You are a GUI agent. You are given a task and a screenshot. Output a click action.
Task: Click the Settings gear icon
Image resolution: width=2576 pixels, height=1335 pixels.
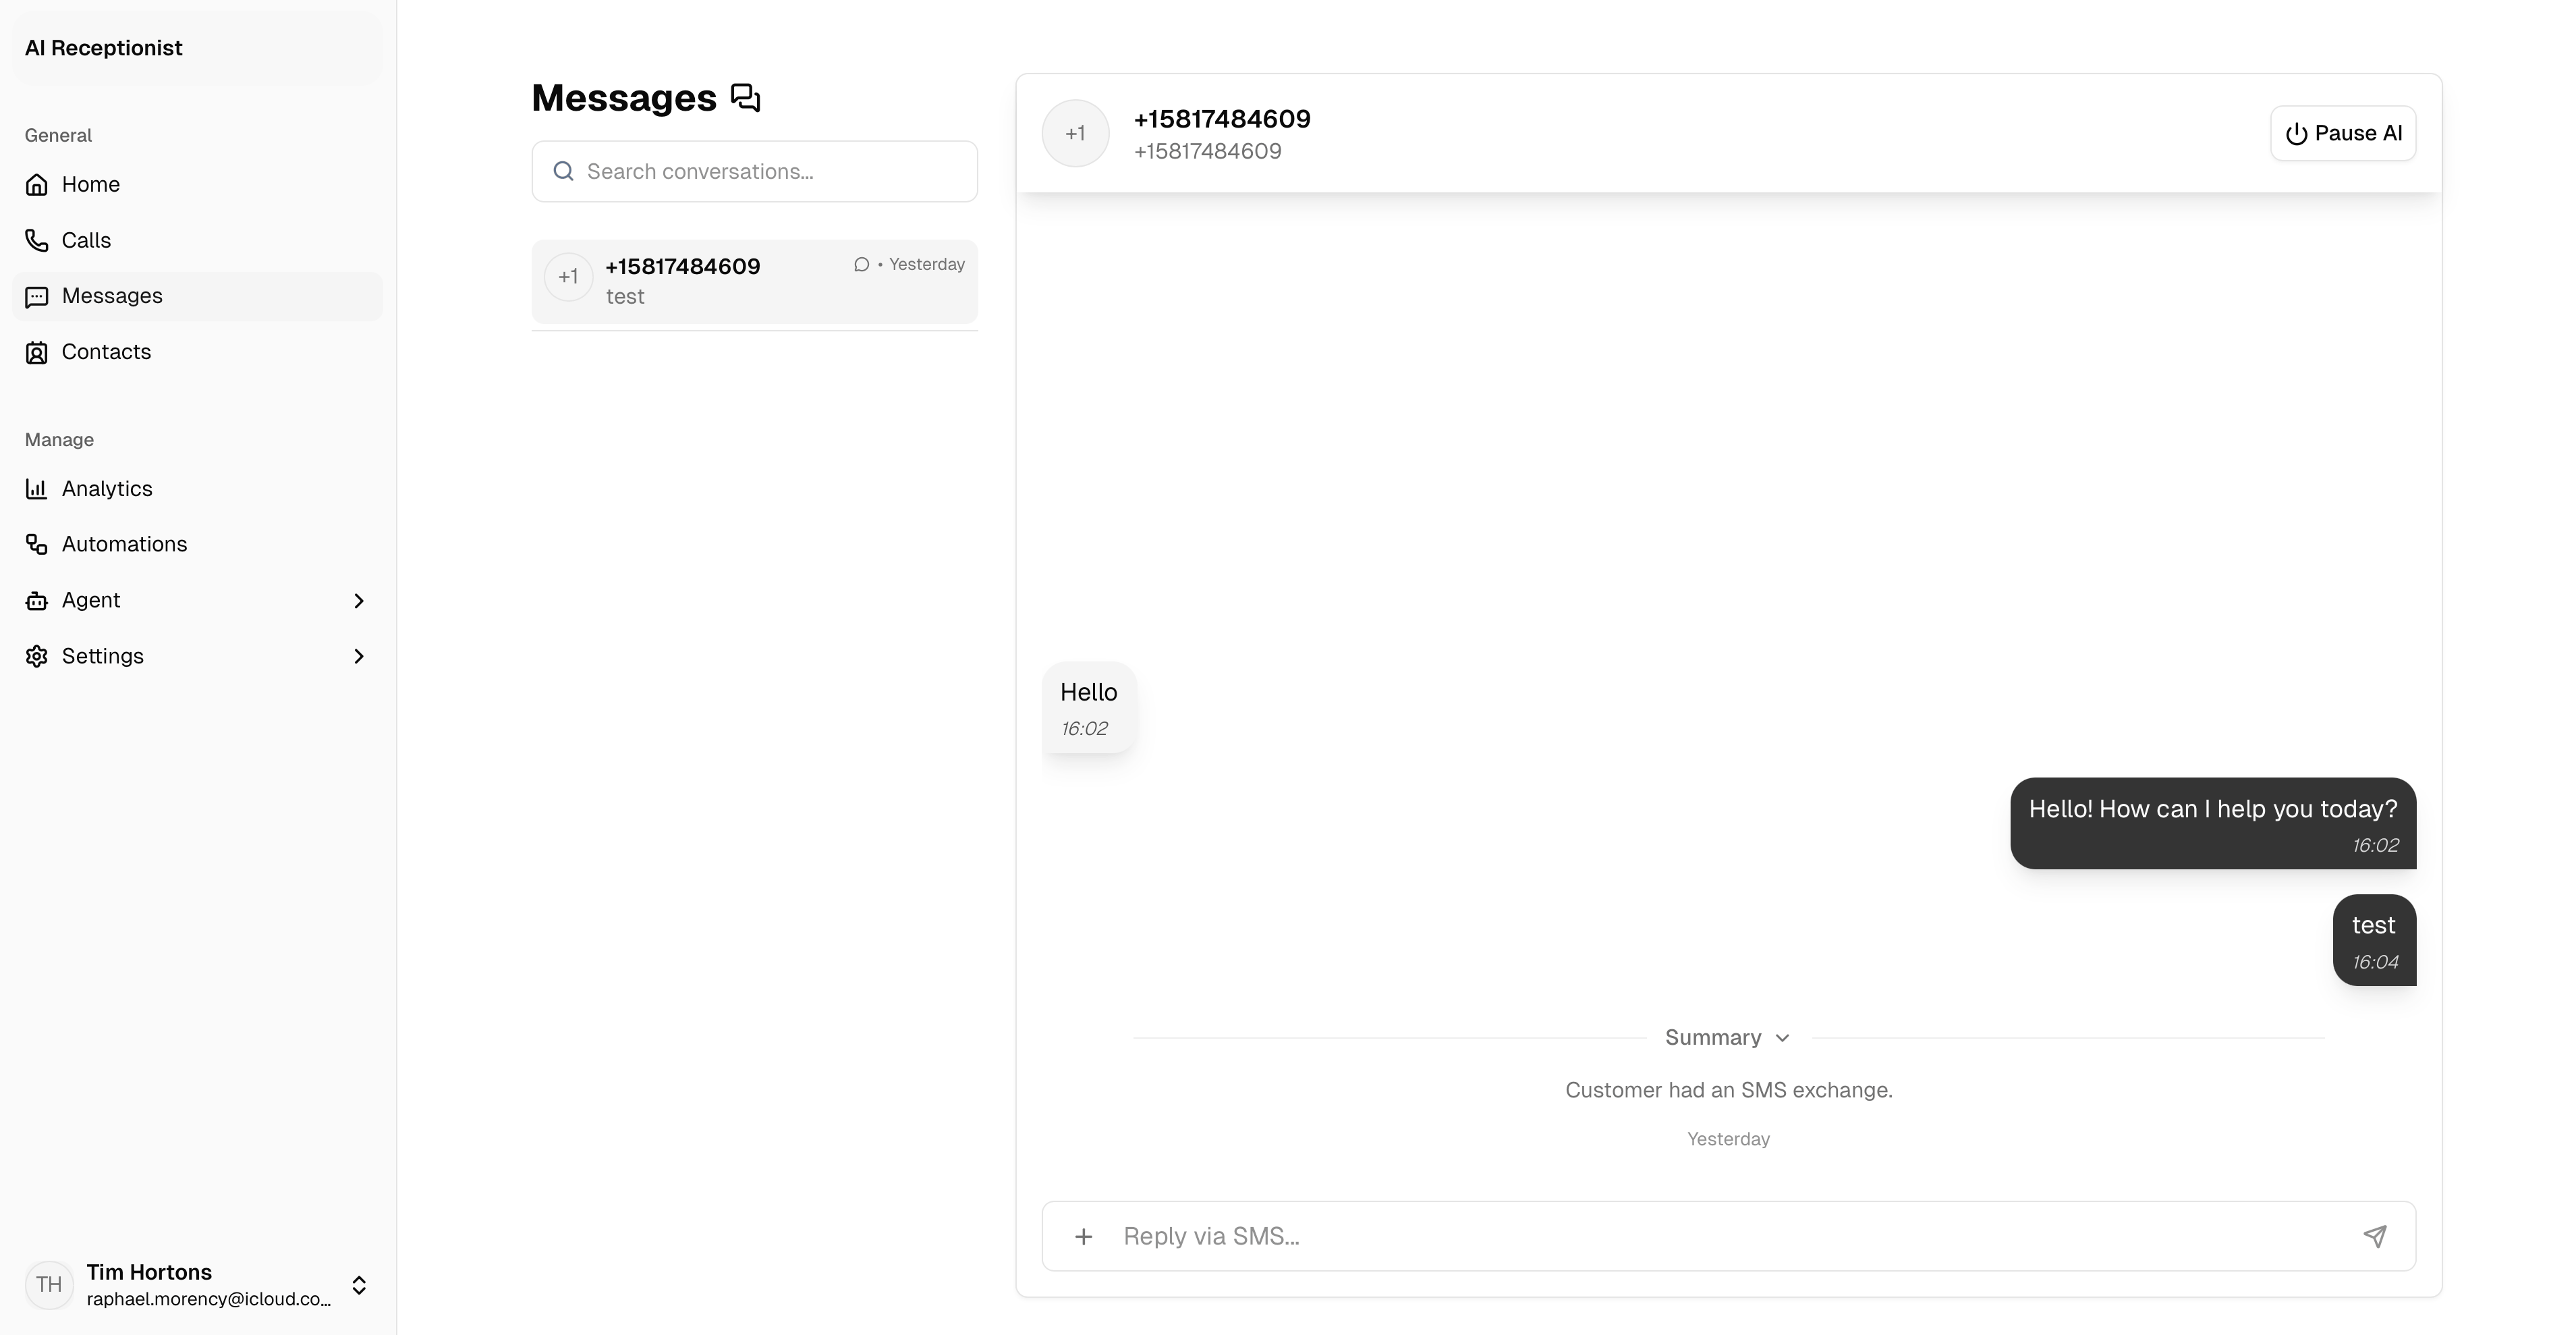click(37, 656)
